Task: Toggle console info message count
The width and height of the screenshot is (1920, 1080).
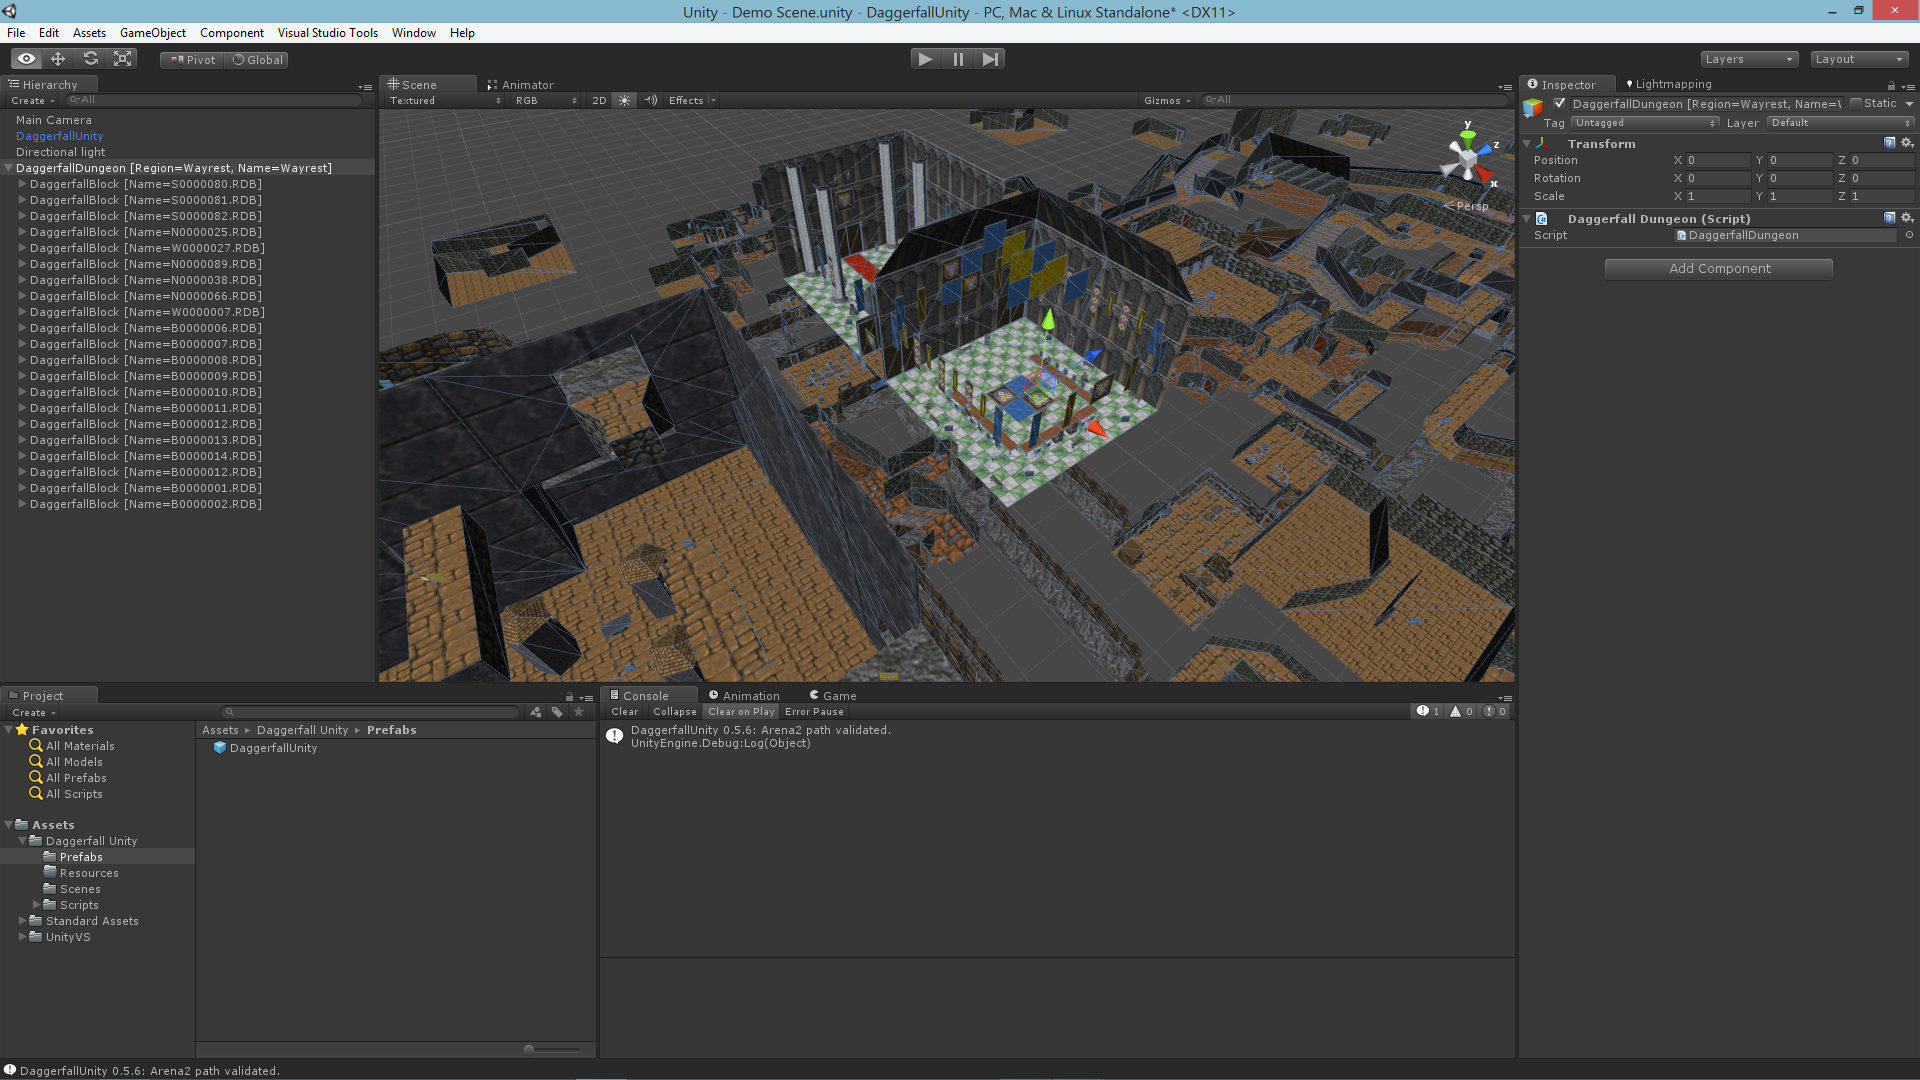Action: 1428,711
